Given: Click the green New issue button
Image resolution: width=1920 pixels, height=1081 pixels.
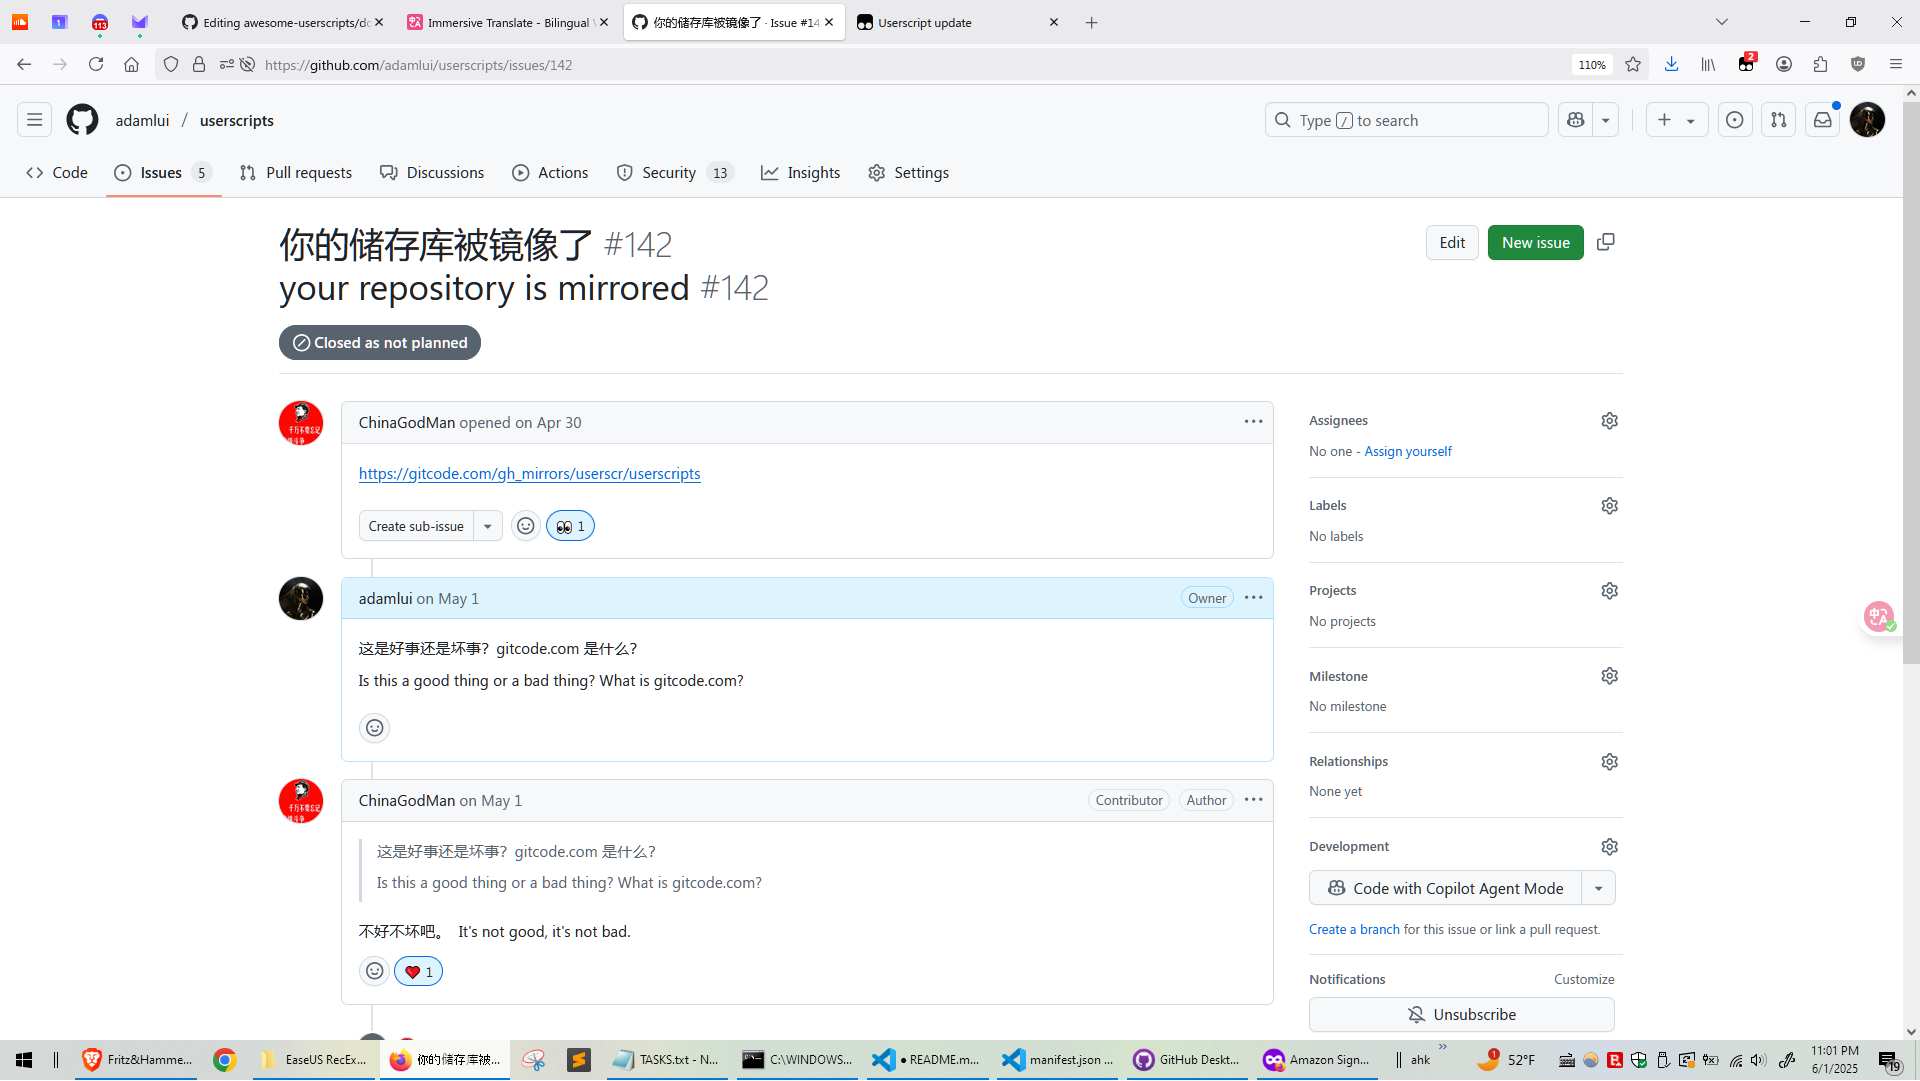Looking at the screenshot, I should [x=1535, y=243].
